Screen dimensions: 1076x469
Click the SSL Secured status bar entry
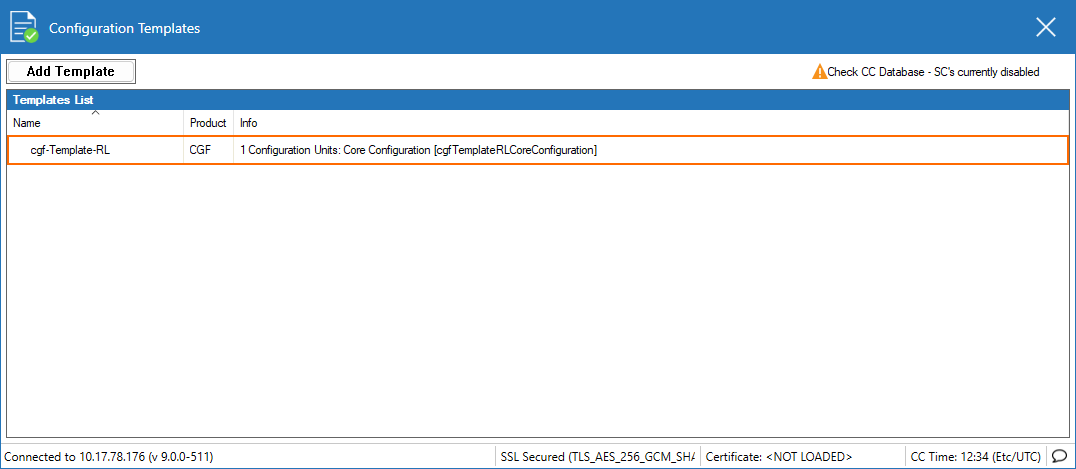tap(597, 457)
